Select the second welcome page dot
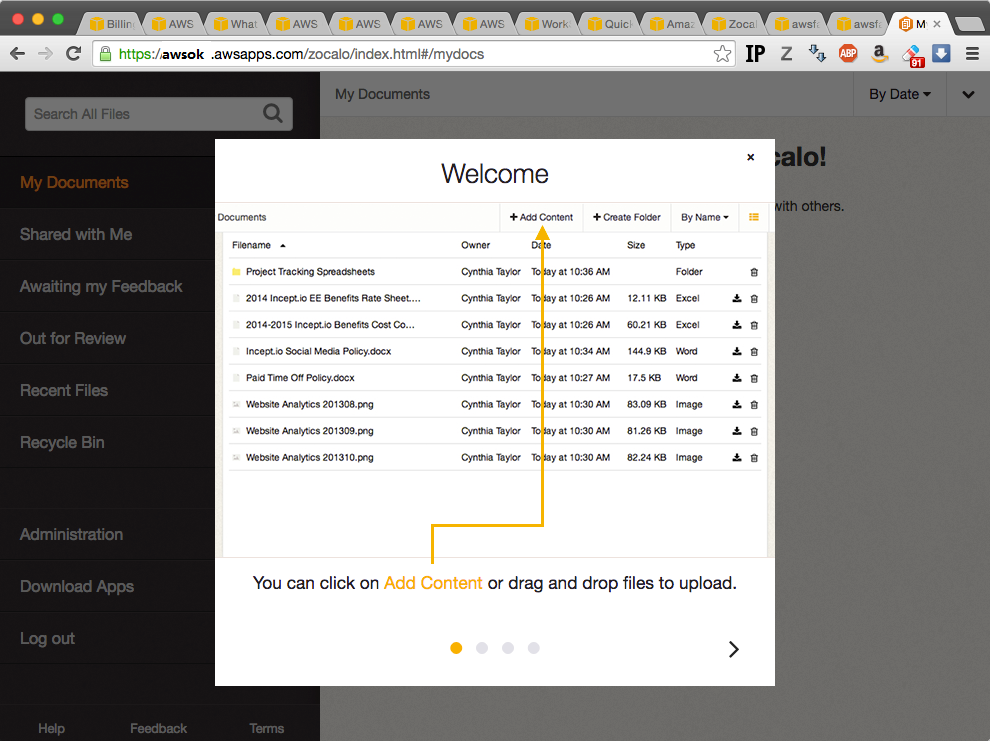Screen dimensions: 990x741 pyautogui.click(x=482, y=648)
